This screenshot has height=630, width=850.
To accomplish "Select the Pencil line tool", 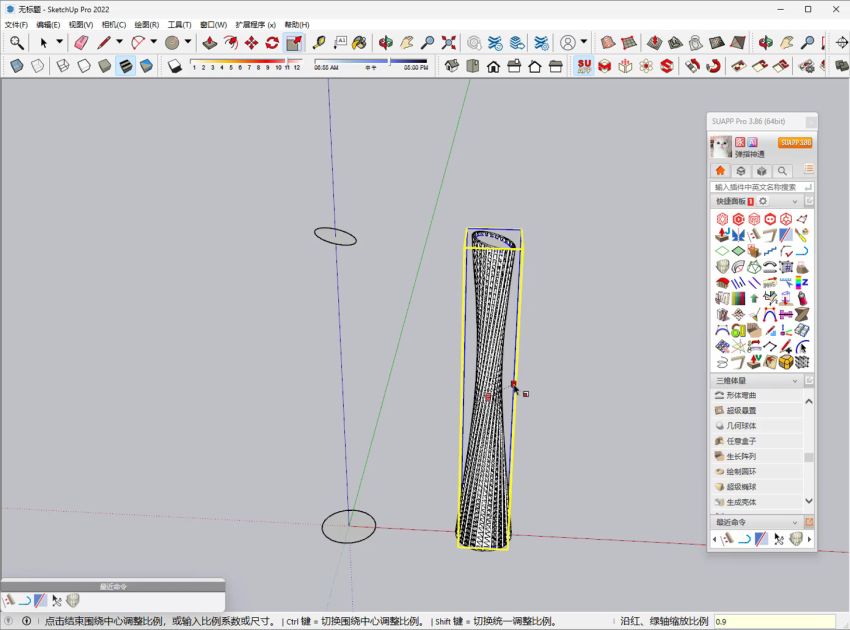I will click(x=104, y=43).
